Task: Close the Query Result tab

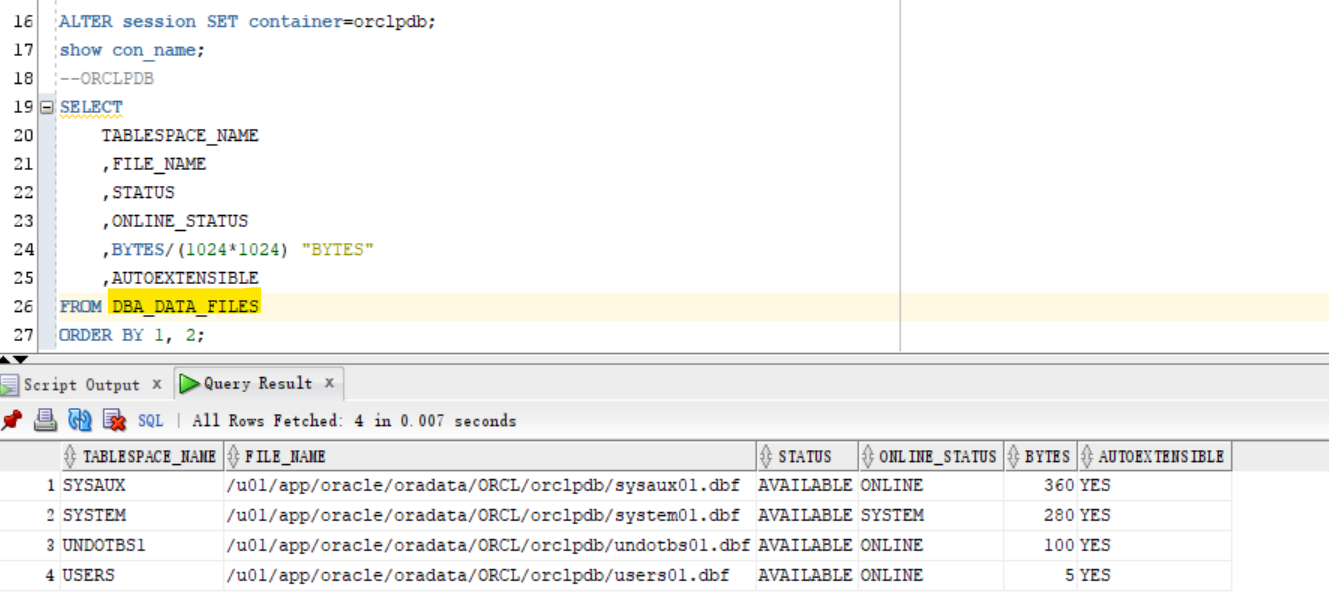Action: point(329,384)
